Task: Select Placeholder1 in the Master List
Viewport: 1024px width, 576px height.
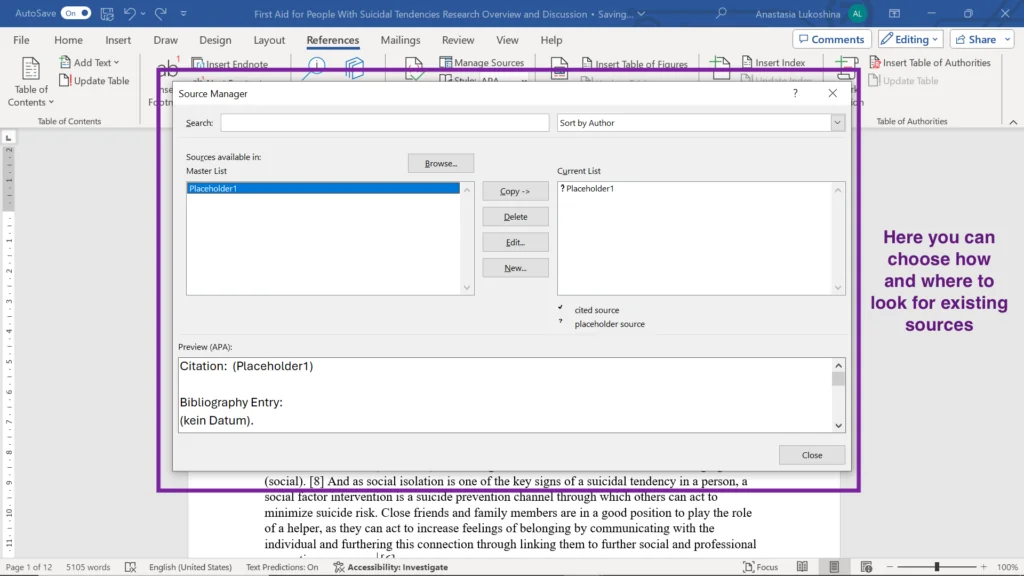Action: pyautogui.click(x=322, y=188)
